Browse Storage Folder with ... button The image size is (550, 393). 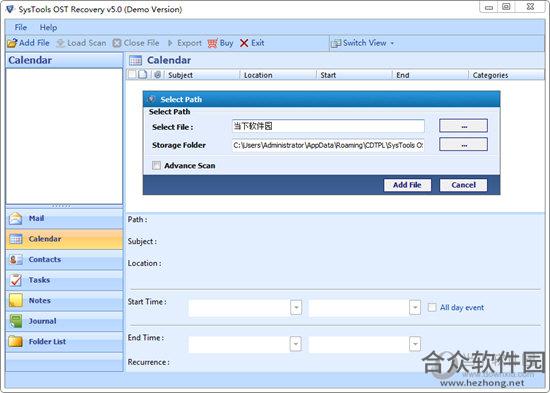(463, 144)
